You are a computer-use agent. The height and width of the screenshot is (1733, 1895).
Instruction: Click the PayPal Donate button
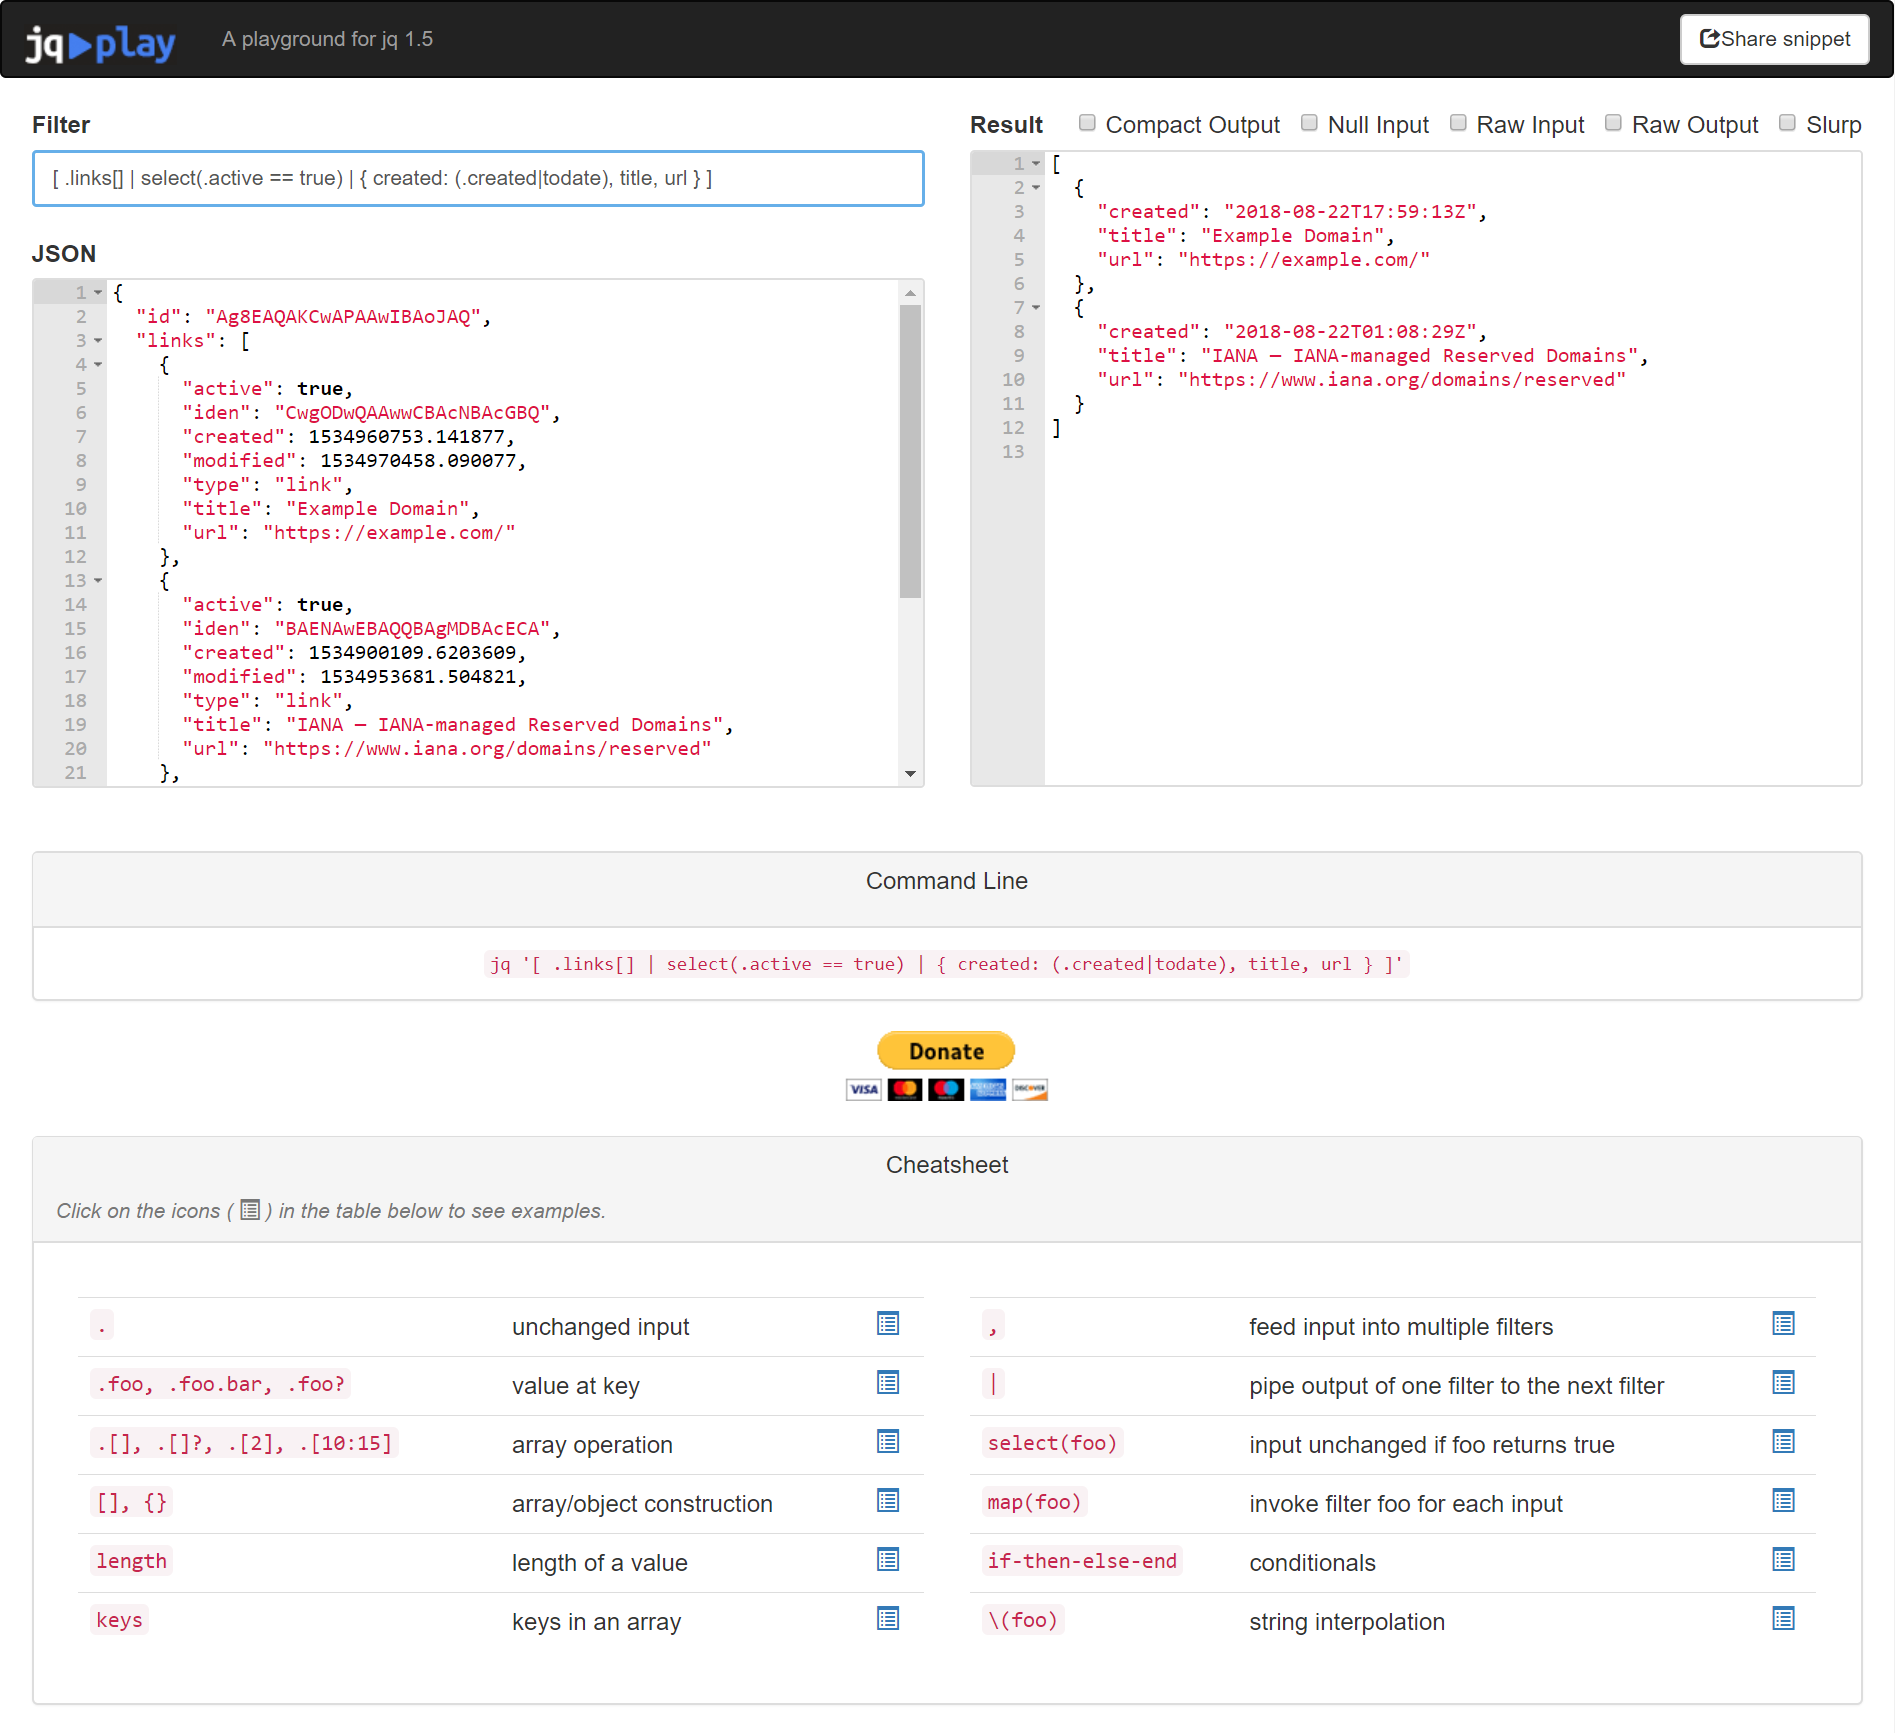click(945, 1051)
